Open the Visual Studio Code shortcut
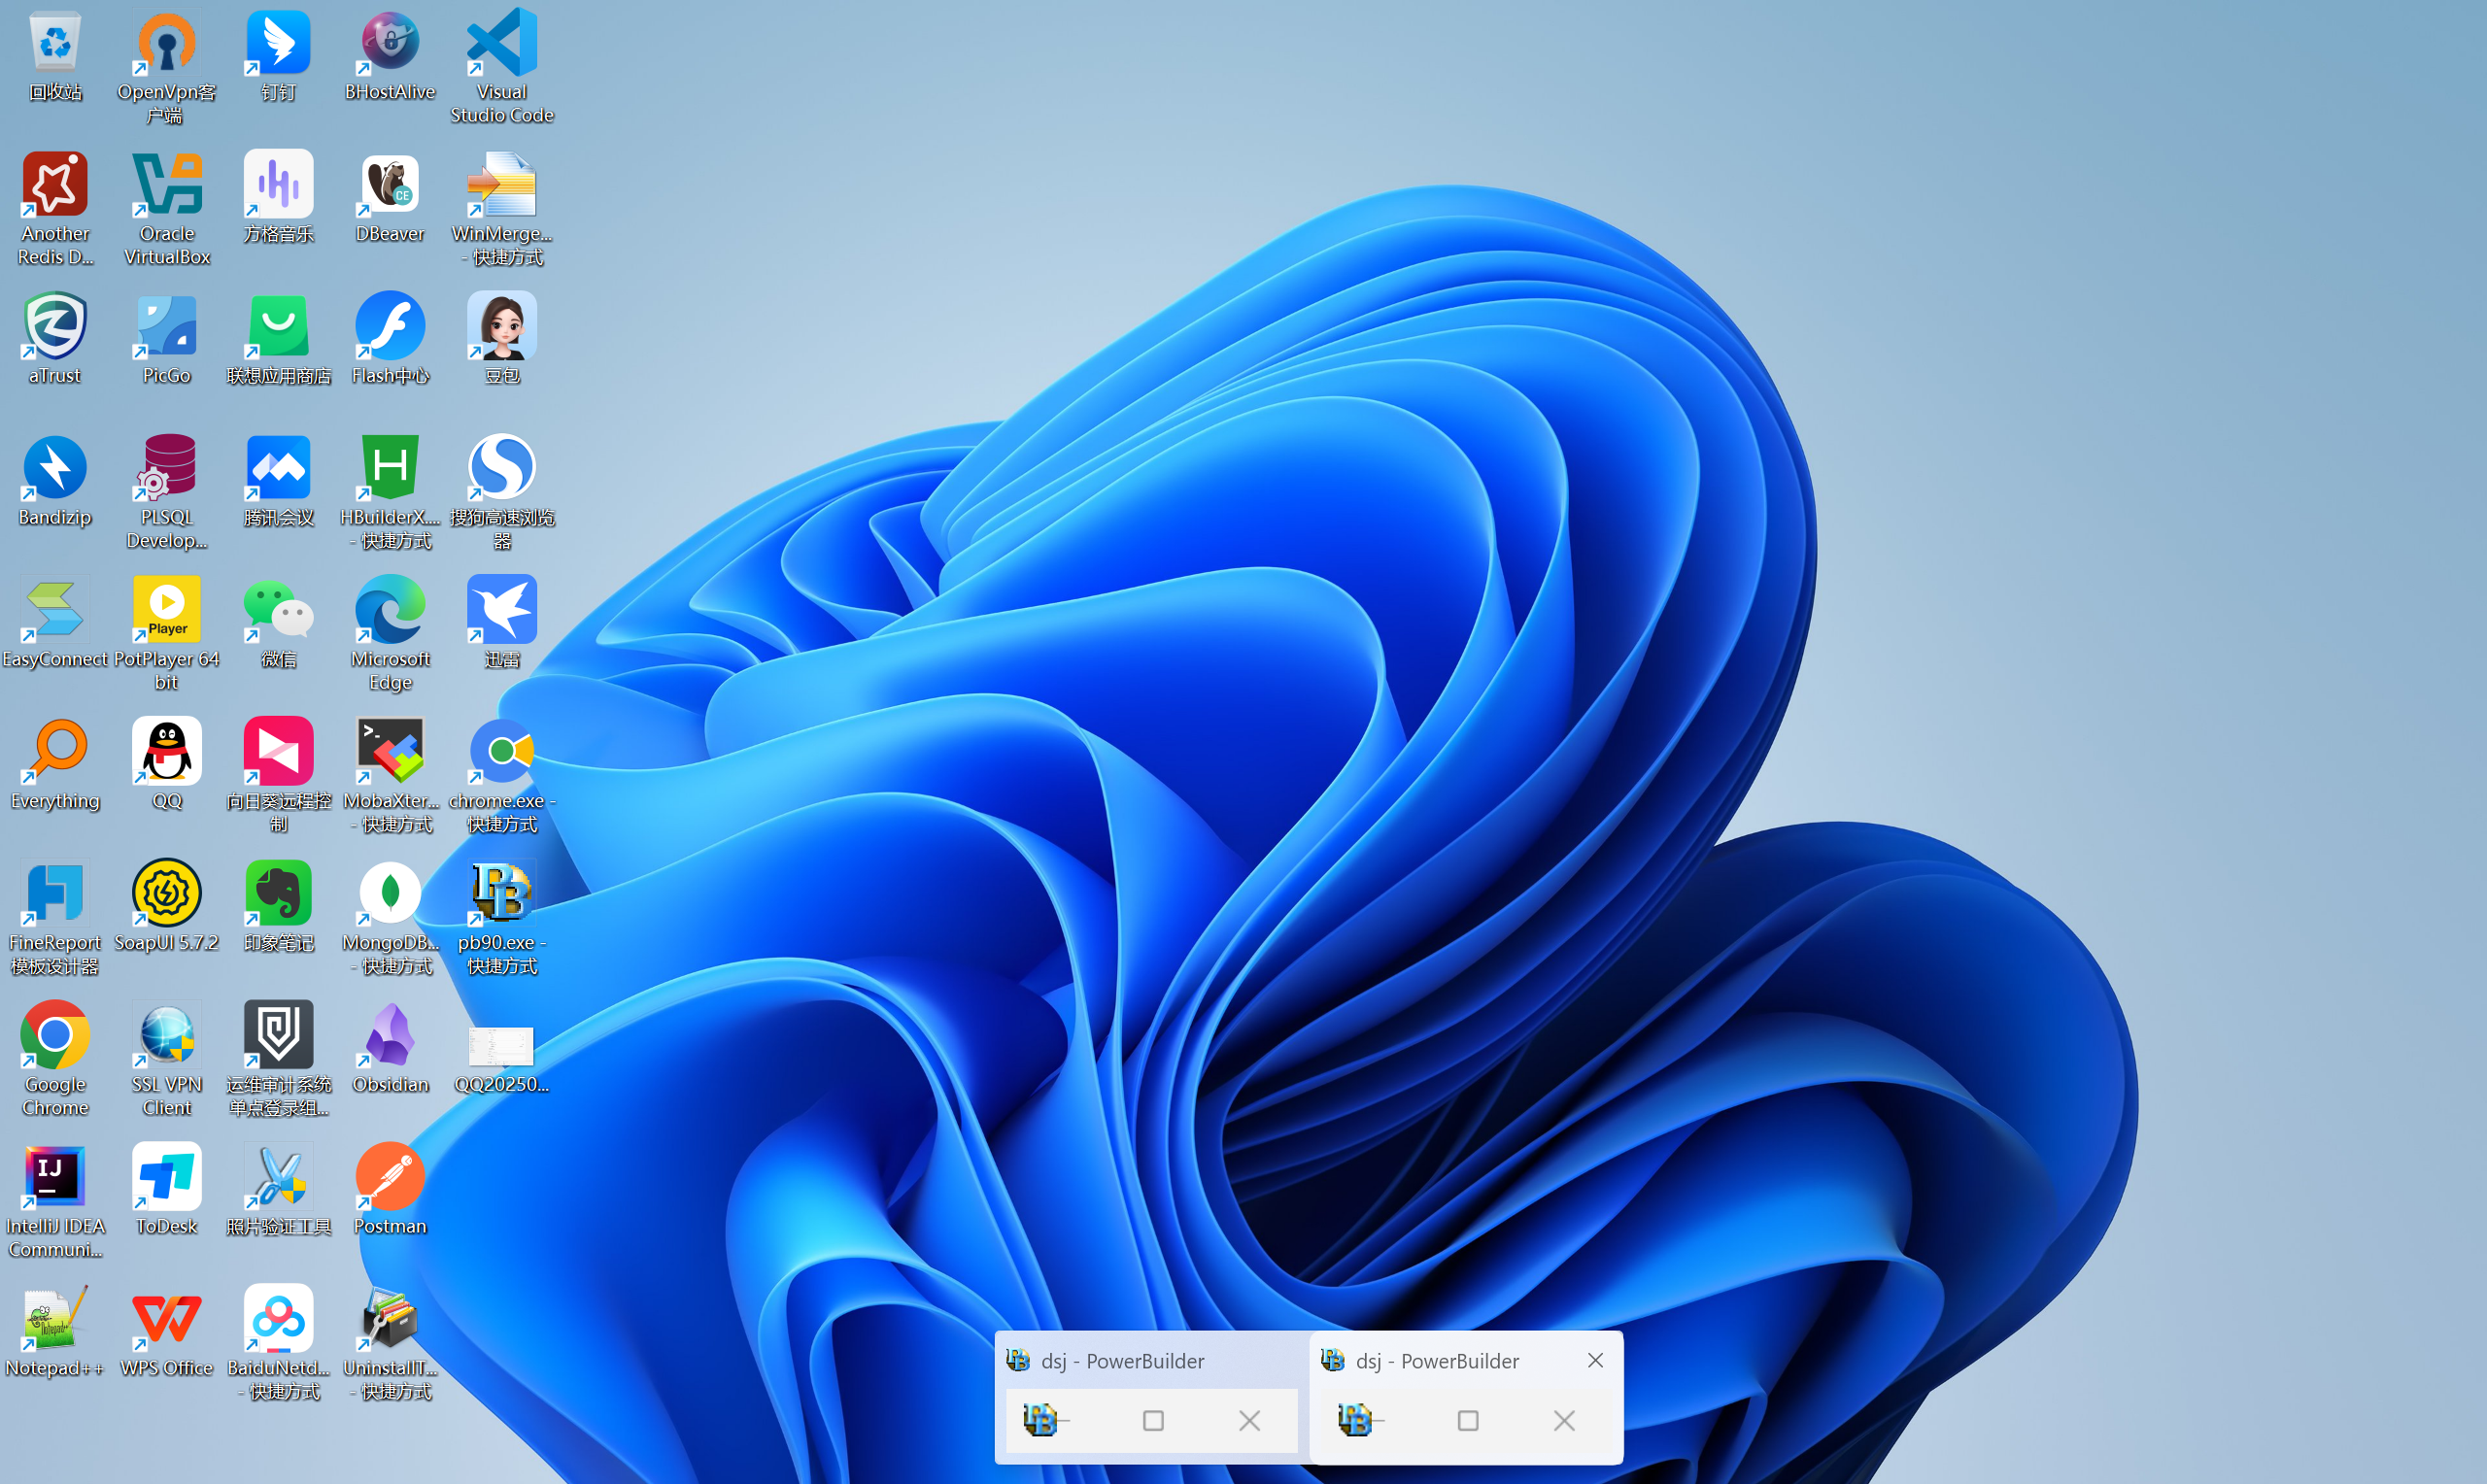The image size is (2487, 1484). (501, 45)
